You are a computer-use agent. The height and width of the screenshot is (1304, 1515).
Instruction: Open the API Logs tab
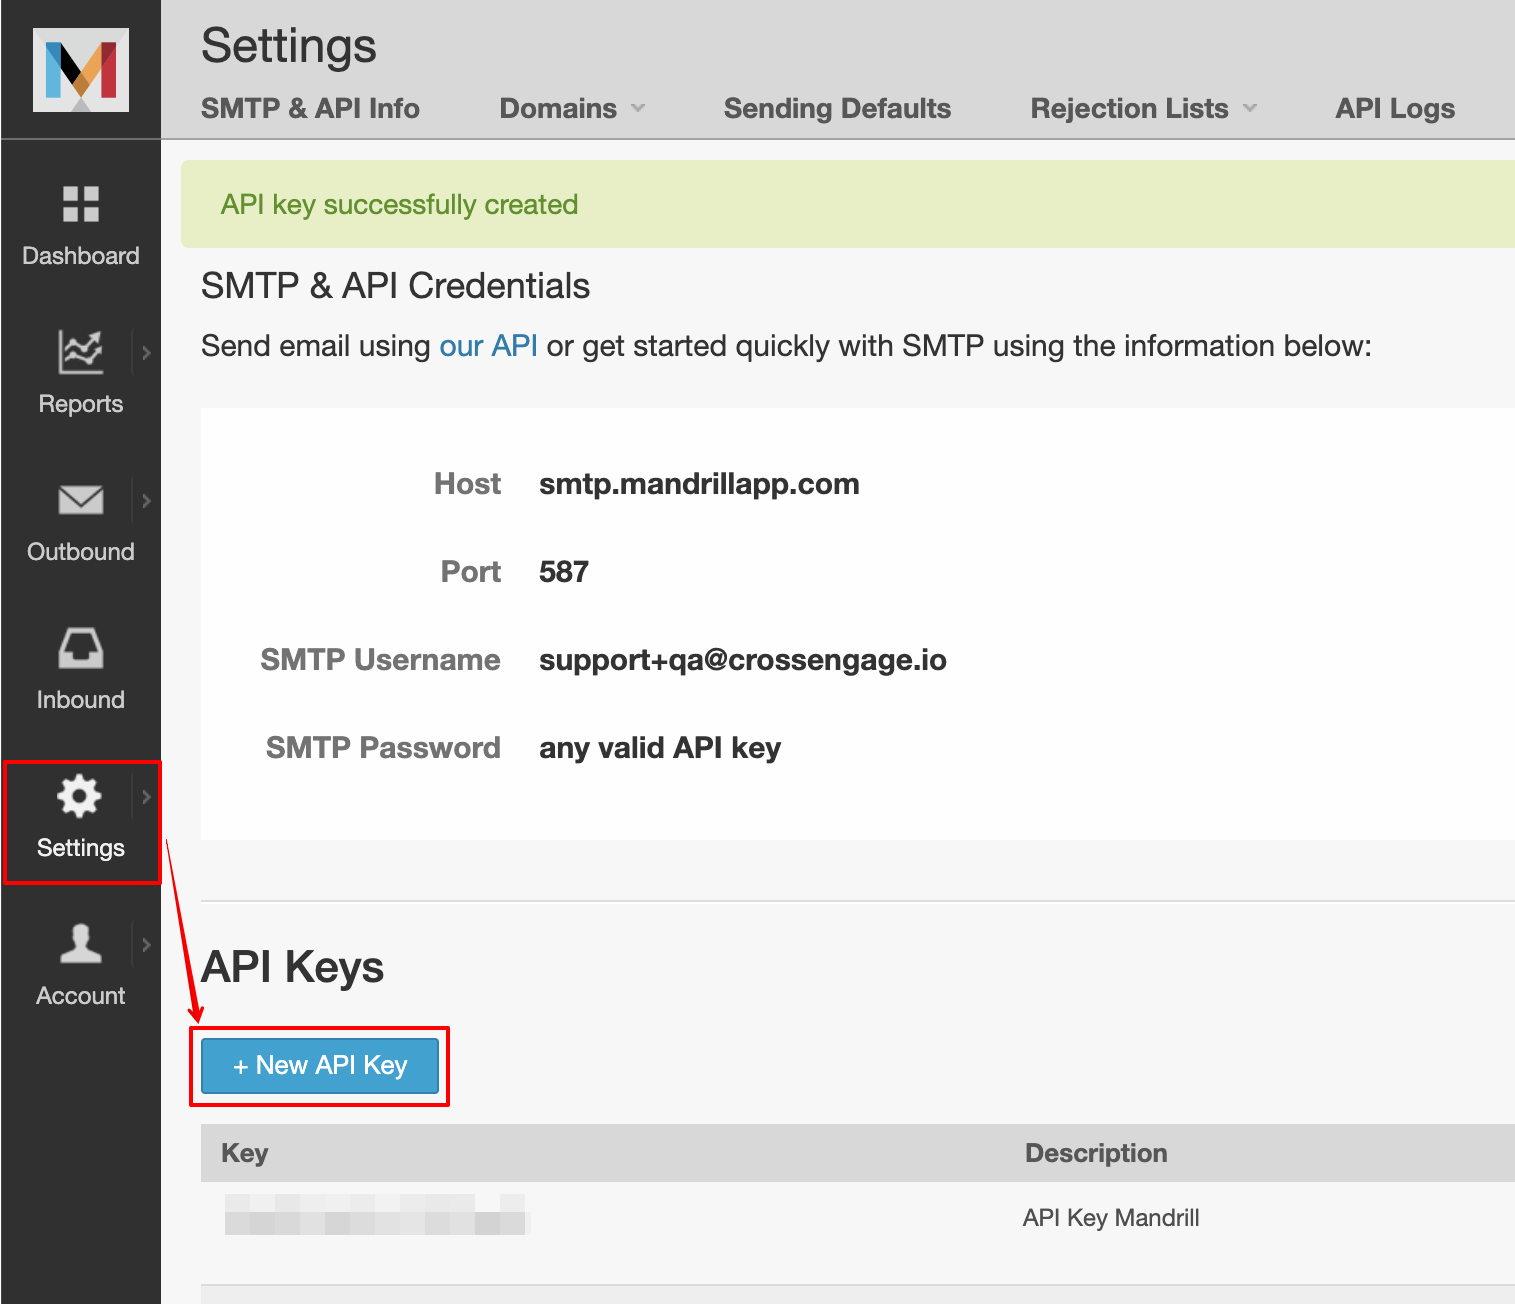tap(1395, 108)
